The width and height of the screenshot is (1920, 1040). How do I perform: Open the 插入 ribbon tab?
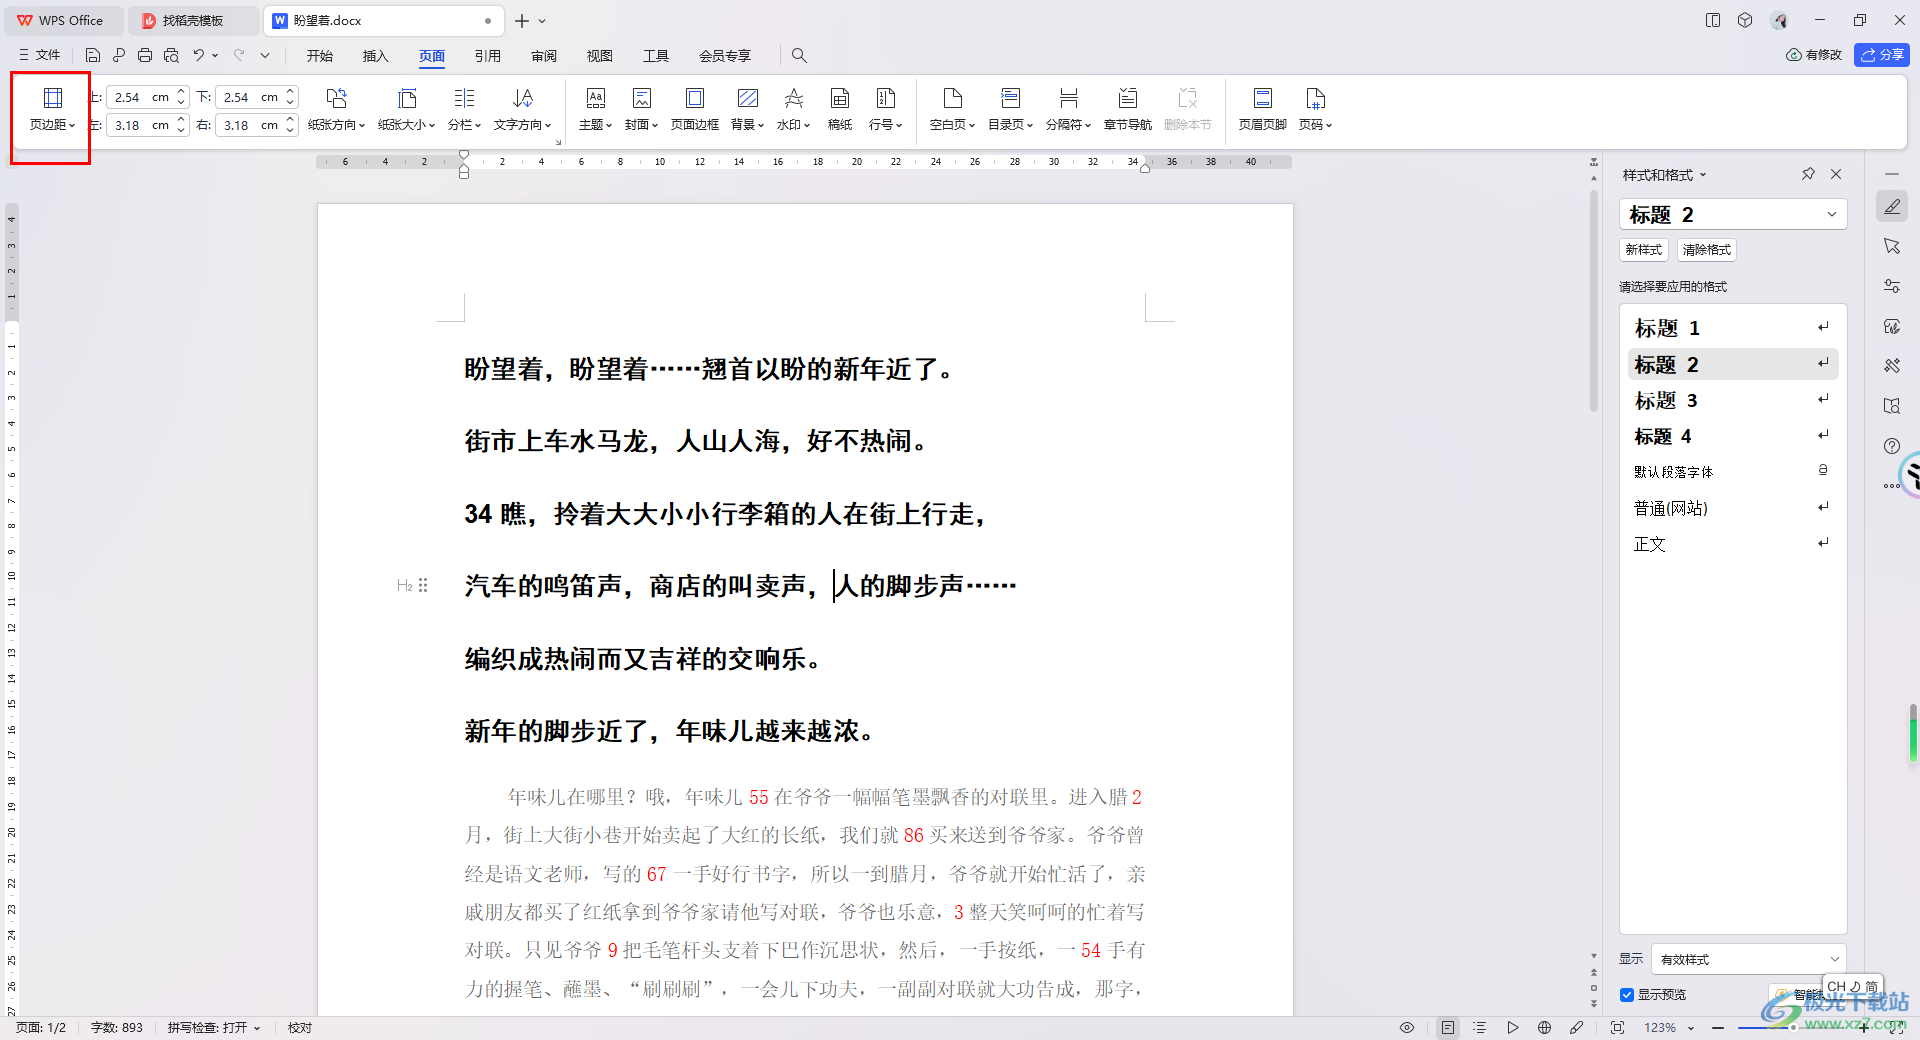[375, 56]
